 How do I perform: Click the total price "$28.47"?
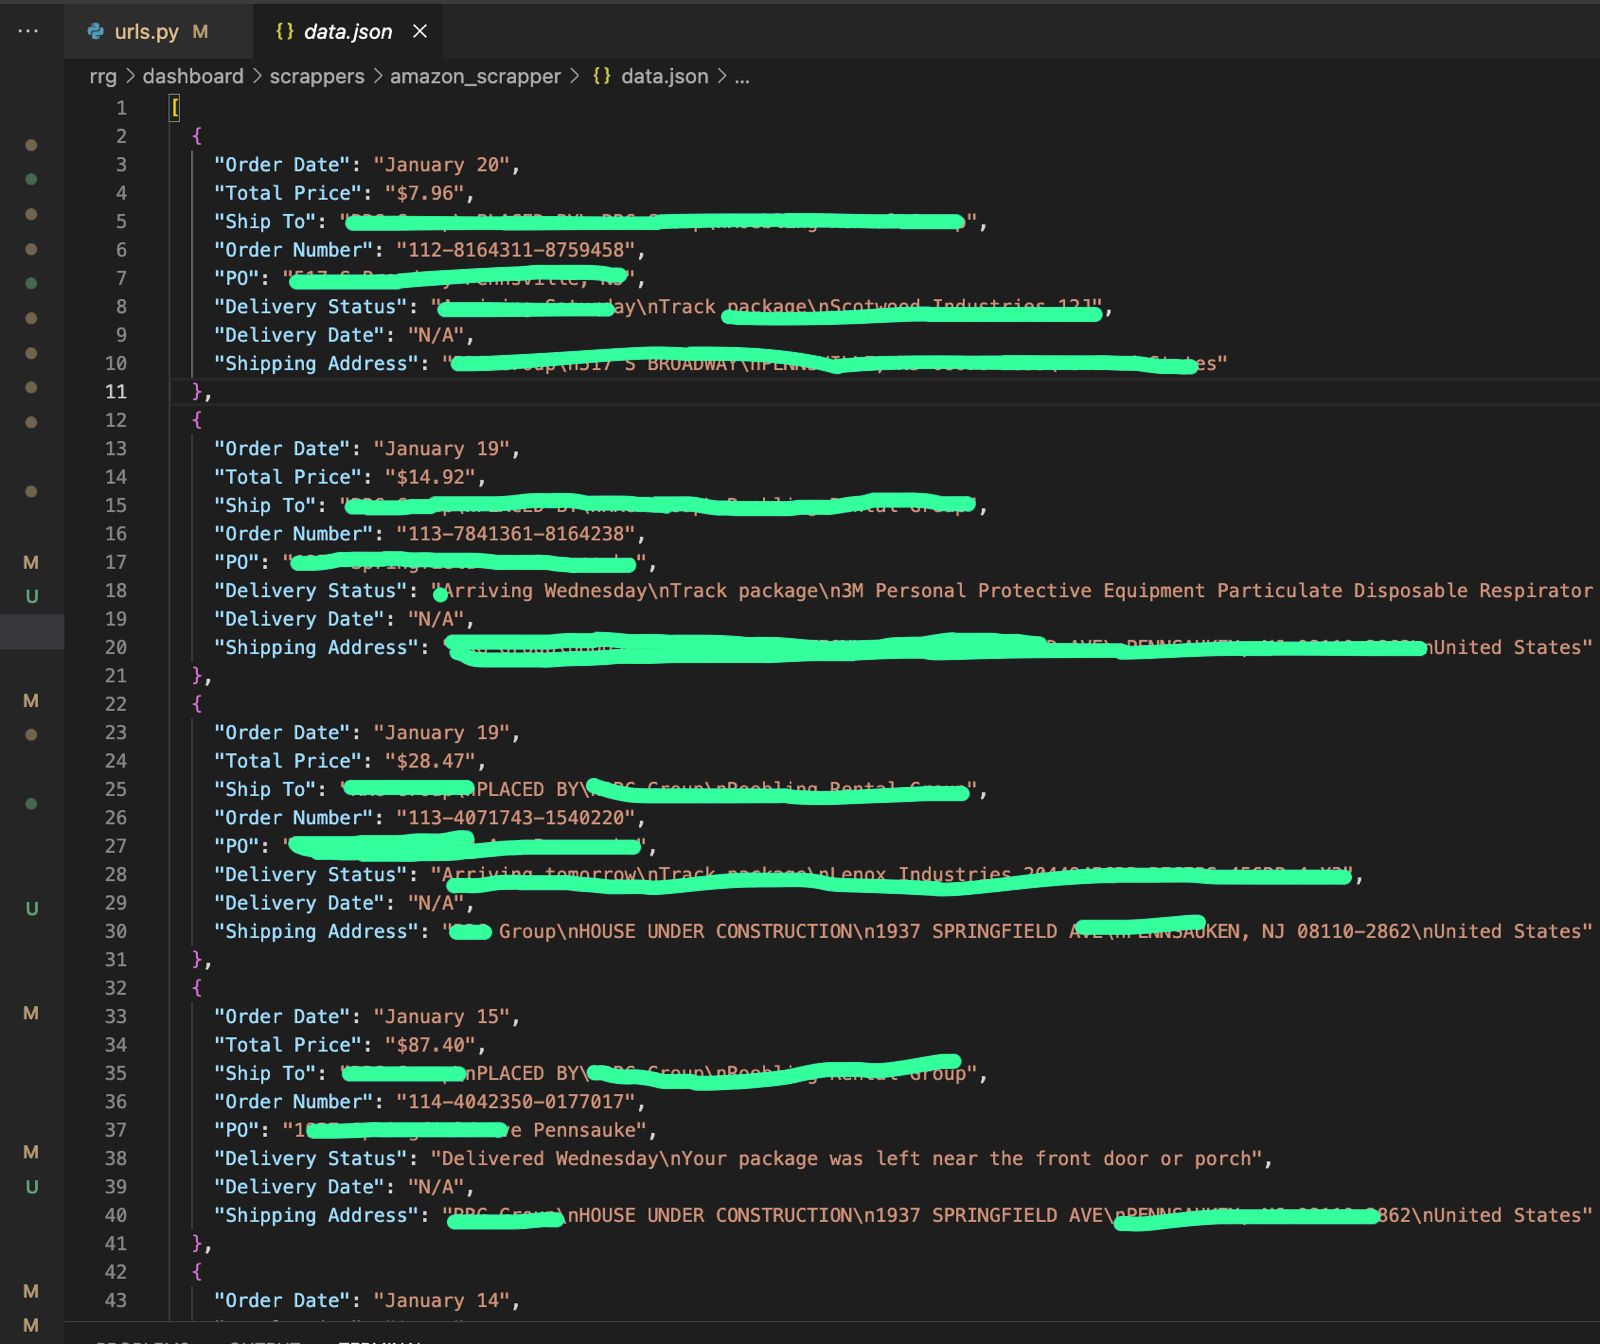430,761
